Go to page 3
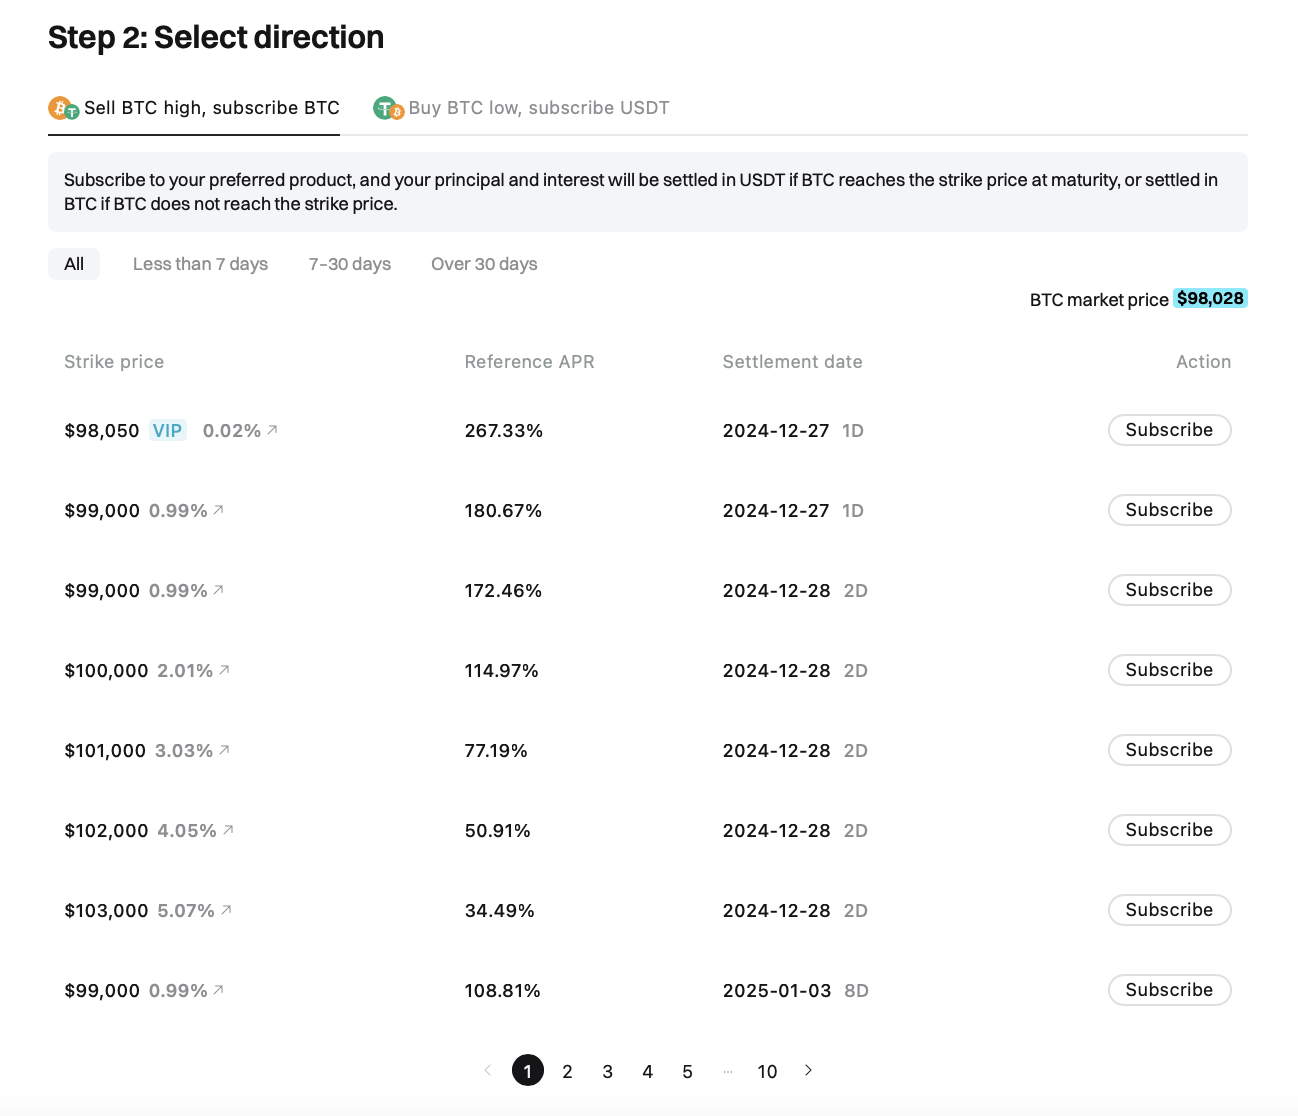Image resolution: width=1298 pixels, height=1116 pixels. coord(607,1071)
